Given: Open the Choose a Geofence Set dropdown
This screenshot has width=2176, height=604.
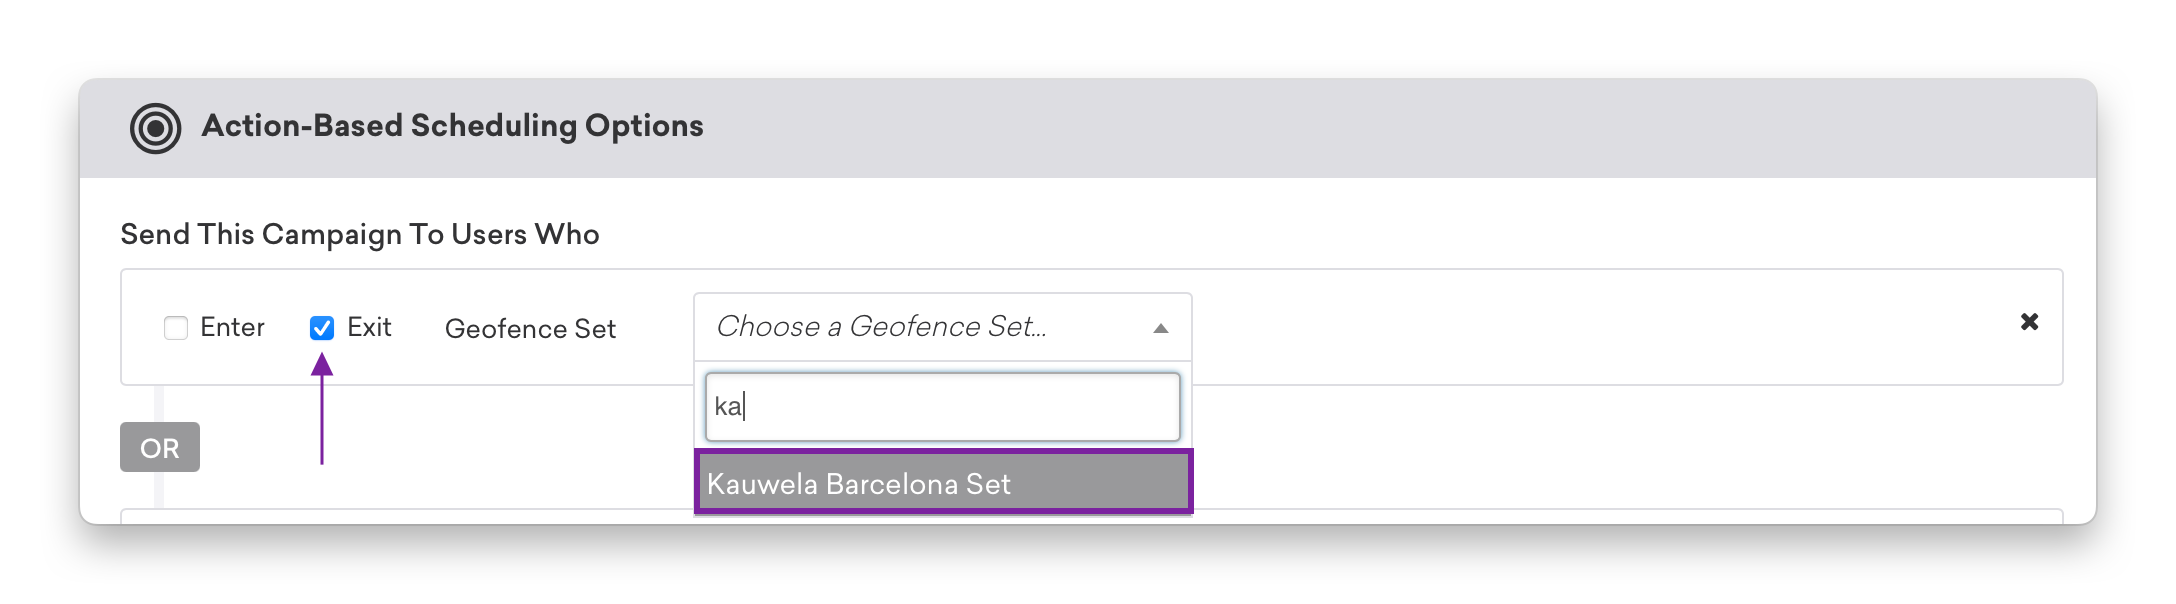Looking at the screenshot, I should tap(942, 327).
